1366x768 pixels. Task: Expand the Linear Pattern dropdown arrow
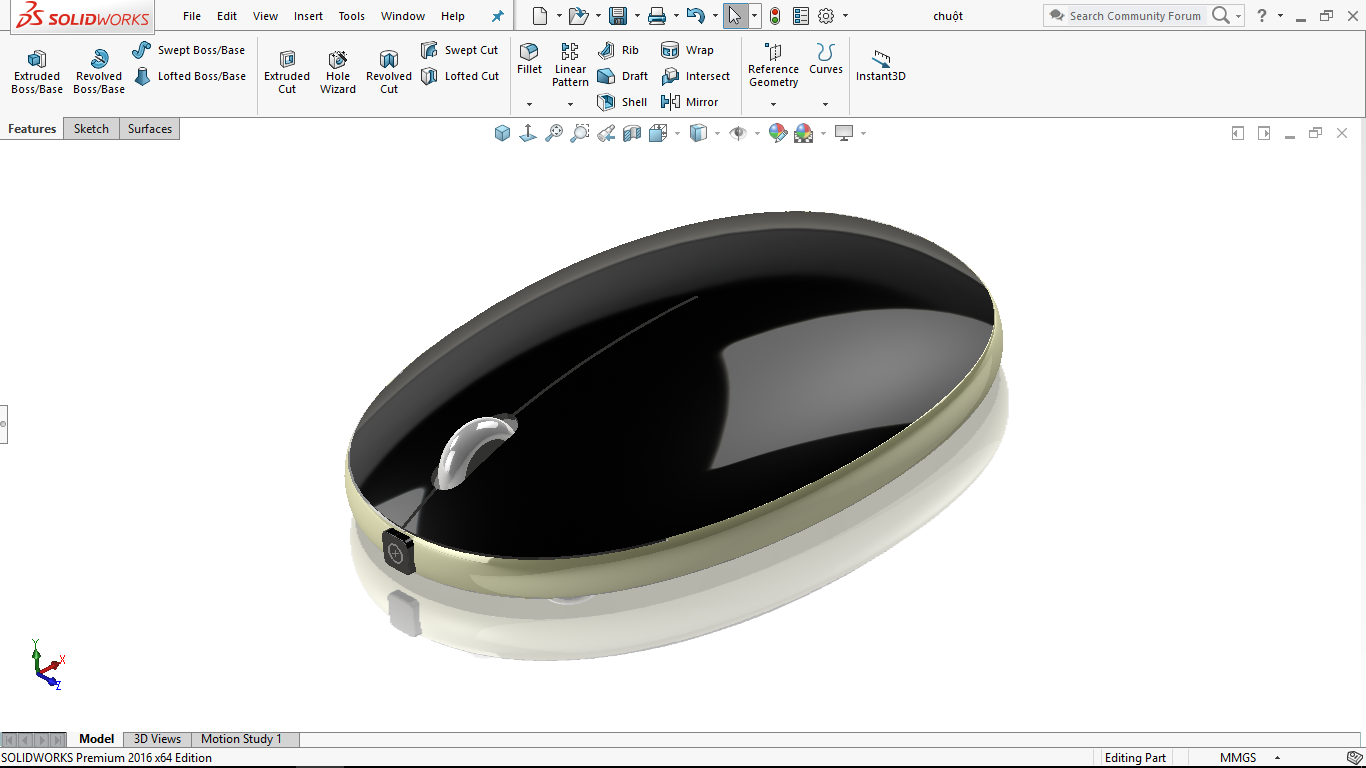(570, 104)
